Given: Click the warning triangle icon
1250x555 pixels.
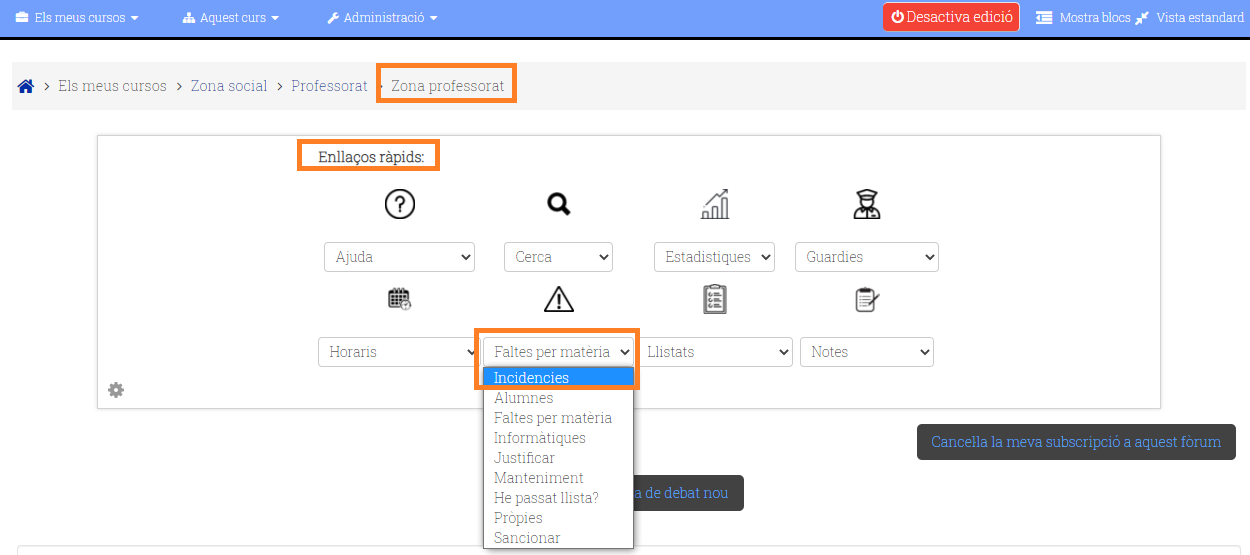Looking at the screenshot, I should [x=558, y=299].
